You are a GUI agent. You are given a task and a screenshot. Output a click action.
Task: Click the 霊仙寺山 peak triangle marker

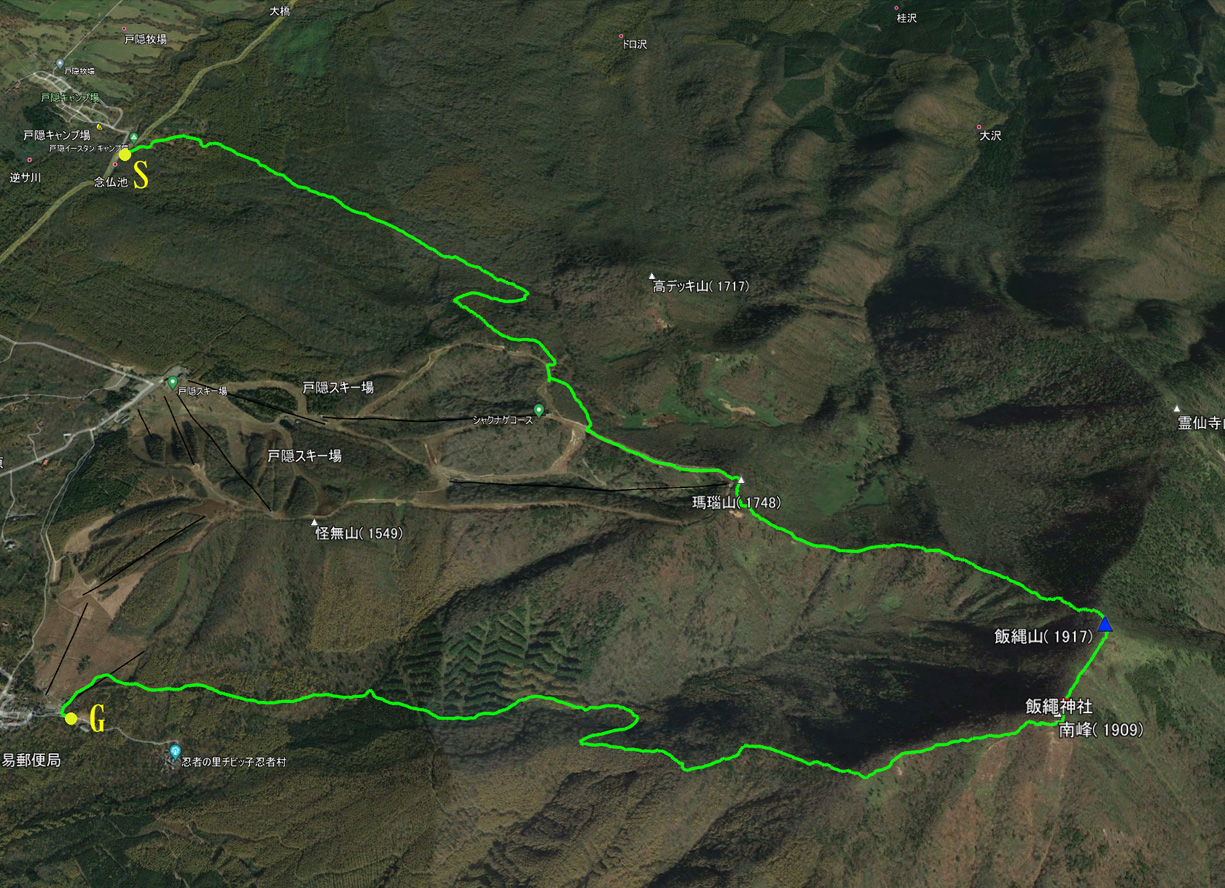click(x=1177, y=409)
